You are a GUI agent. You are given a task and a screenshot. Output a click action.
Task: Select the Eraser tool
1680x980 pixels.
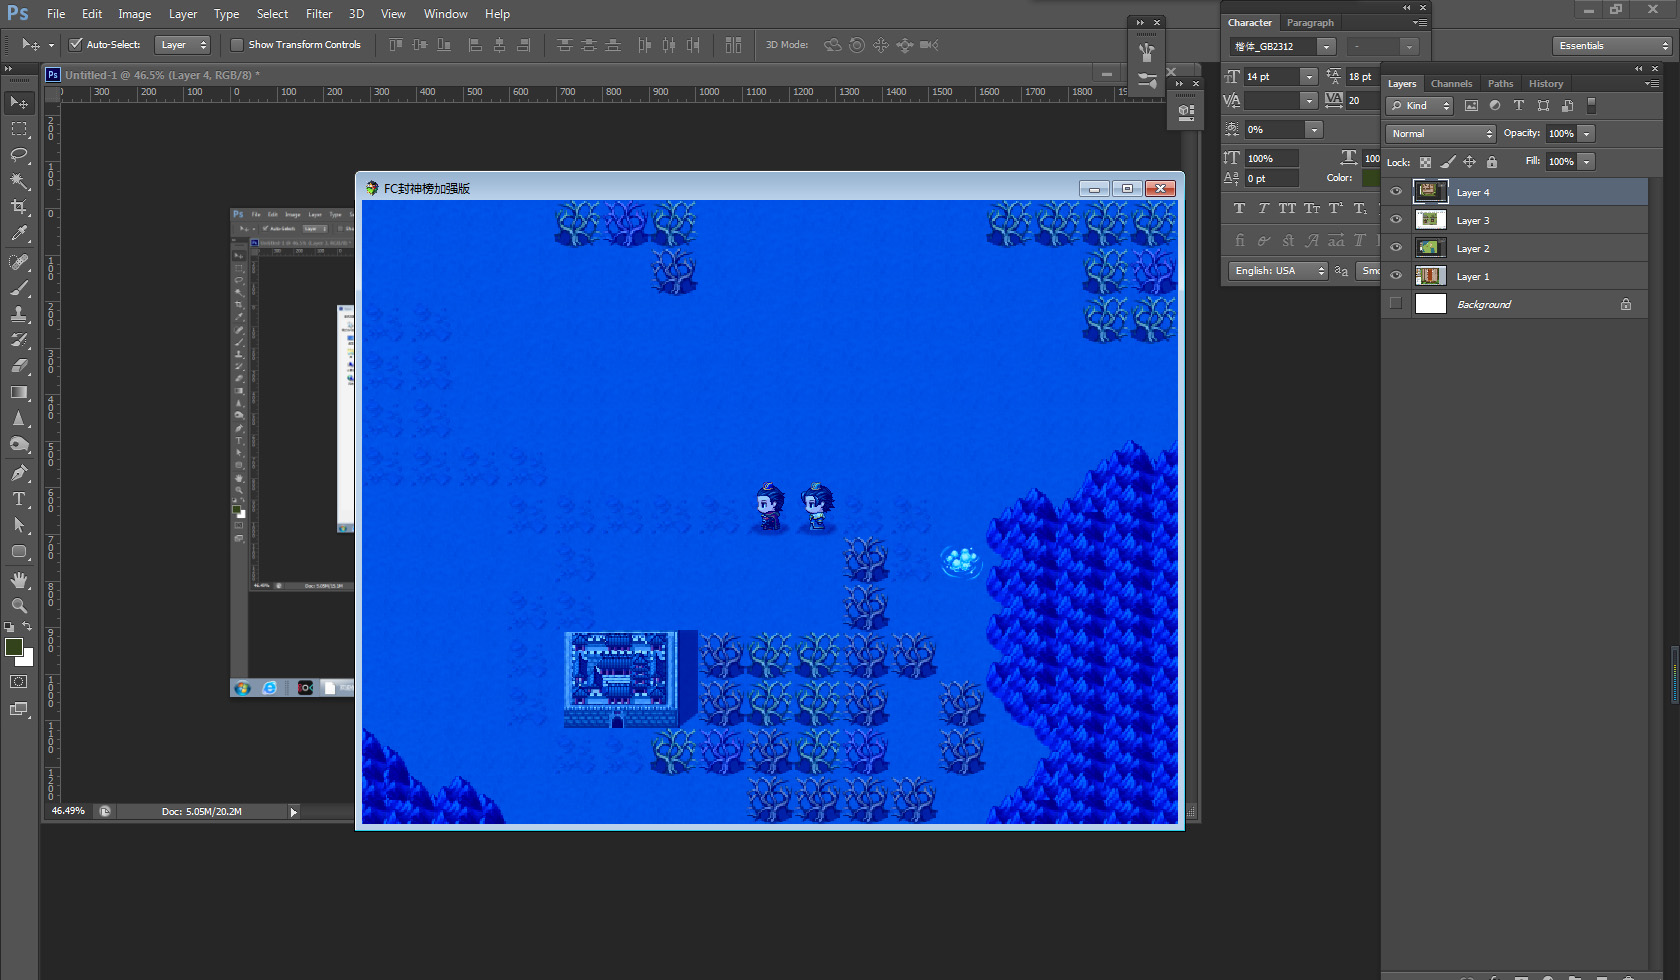19,366
